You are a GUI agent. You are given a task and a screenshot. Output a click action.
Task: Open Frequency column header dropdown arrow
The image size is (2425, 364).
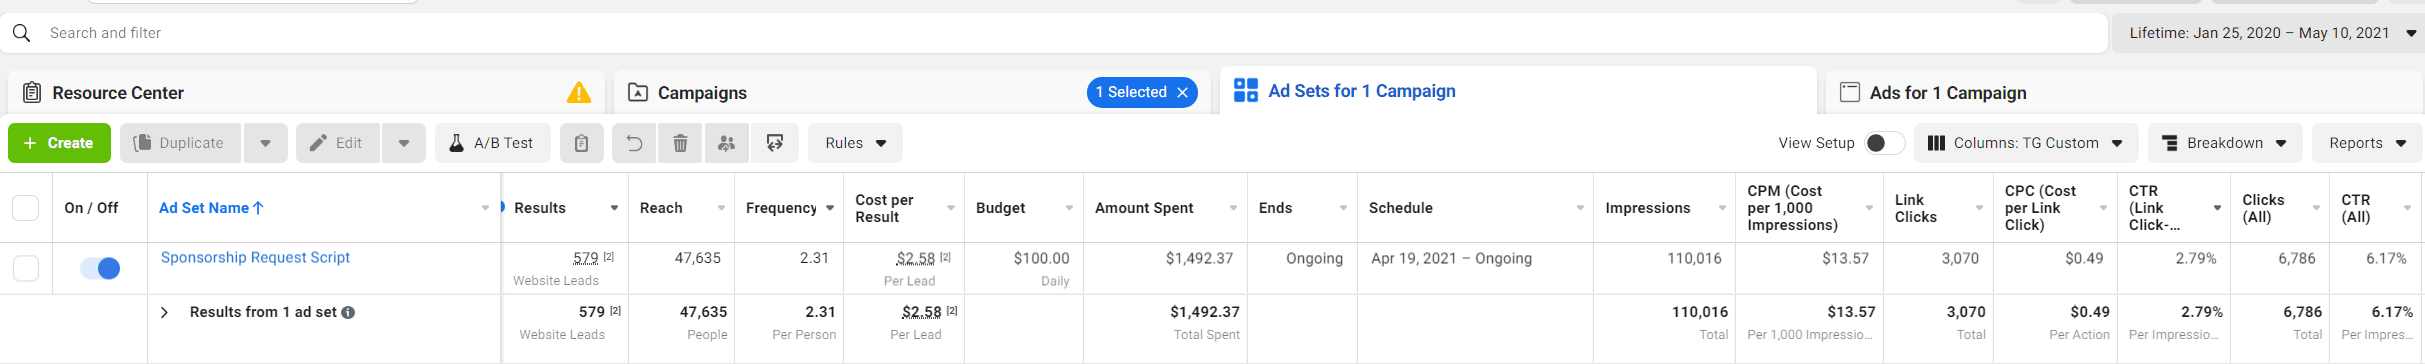point(830,208)
